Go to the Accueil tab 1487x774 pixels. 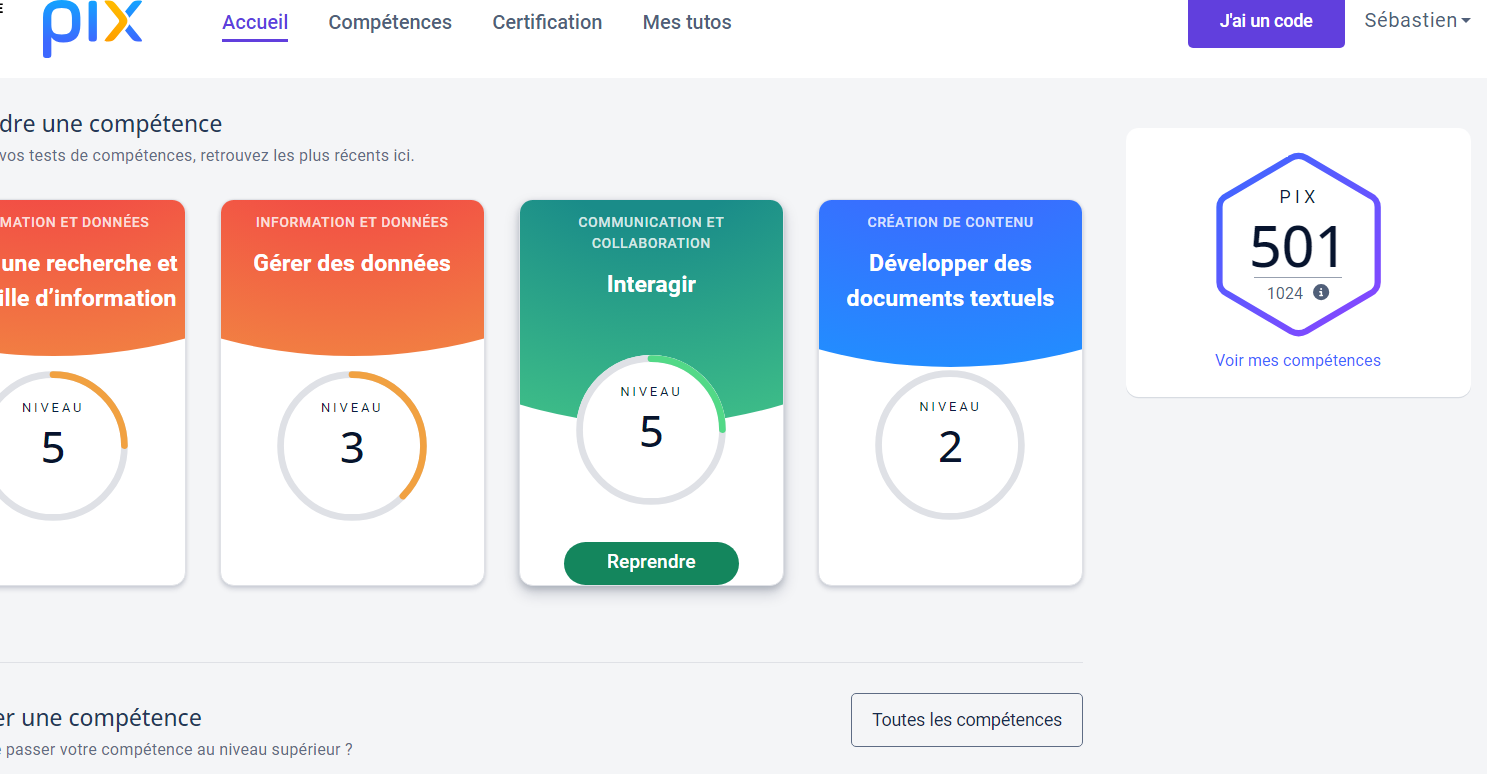[255, 22]
